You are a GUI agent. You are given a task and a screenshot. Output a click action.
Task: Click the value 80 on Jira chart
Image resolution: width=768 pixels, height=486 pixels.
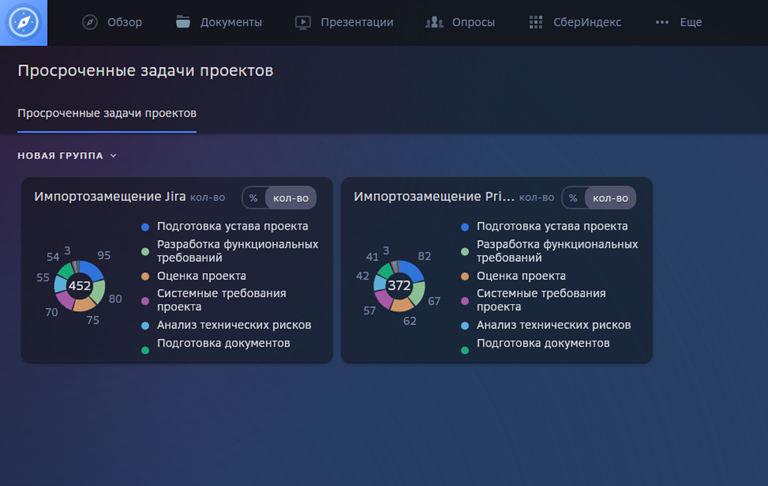pos(115,299)
